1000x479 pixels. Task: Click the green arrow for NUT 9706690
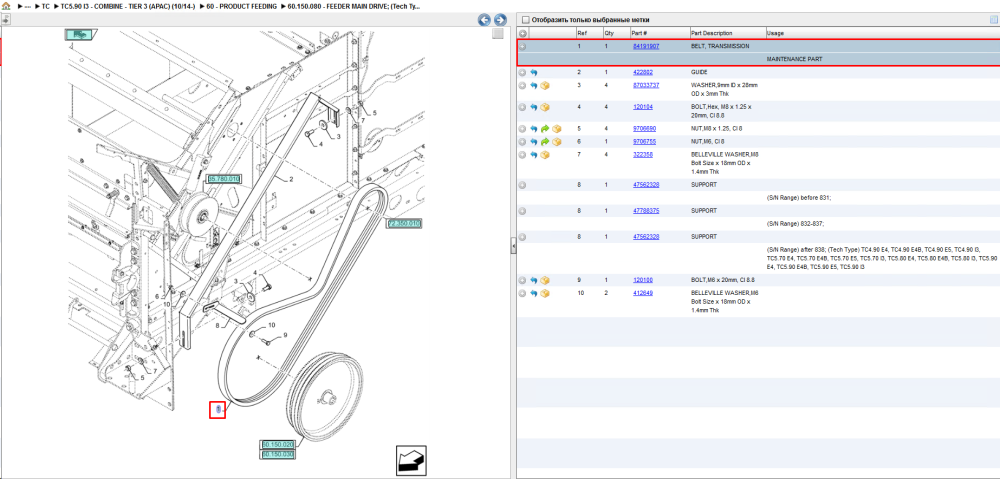(x=545, y=129)
